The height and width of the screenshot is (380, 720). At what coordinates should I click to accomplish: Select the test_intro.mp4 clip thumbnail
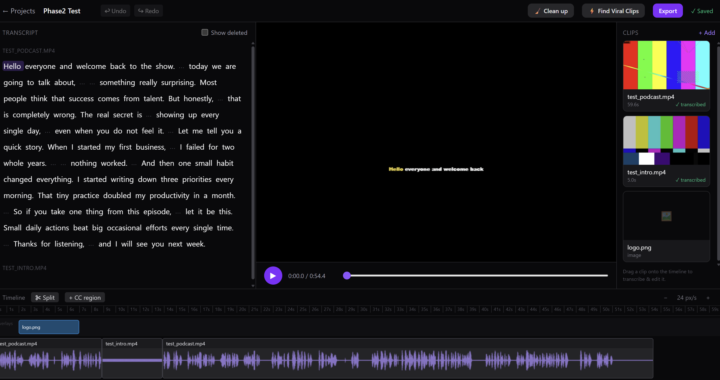(x=666, y=140)
